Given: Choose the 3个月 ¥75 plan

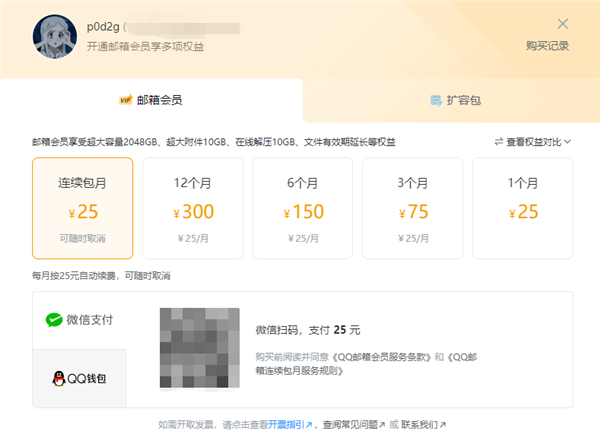Looking at the screenshot, I should pos(412,208).
